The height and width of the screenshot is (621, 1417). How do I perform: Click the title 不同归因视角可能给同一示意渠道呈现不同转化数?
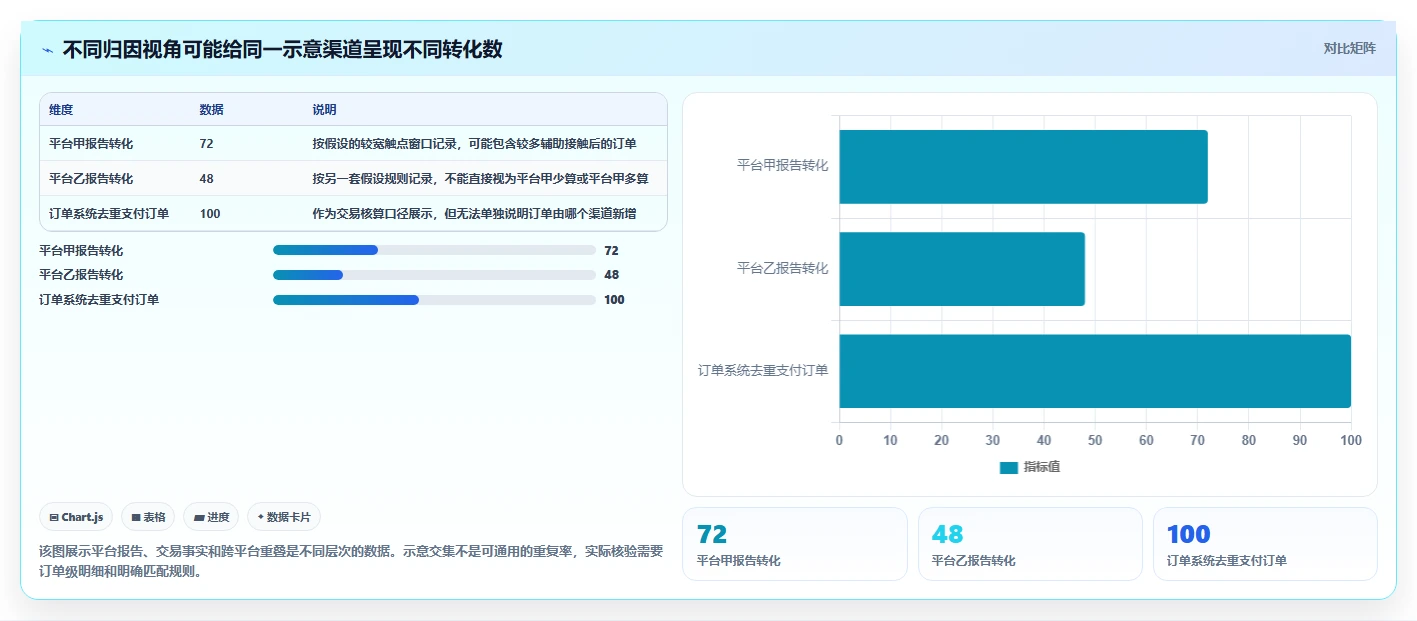click(282, 49)
